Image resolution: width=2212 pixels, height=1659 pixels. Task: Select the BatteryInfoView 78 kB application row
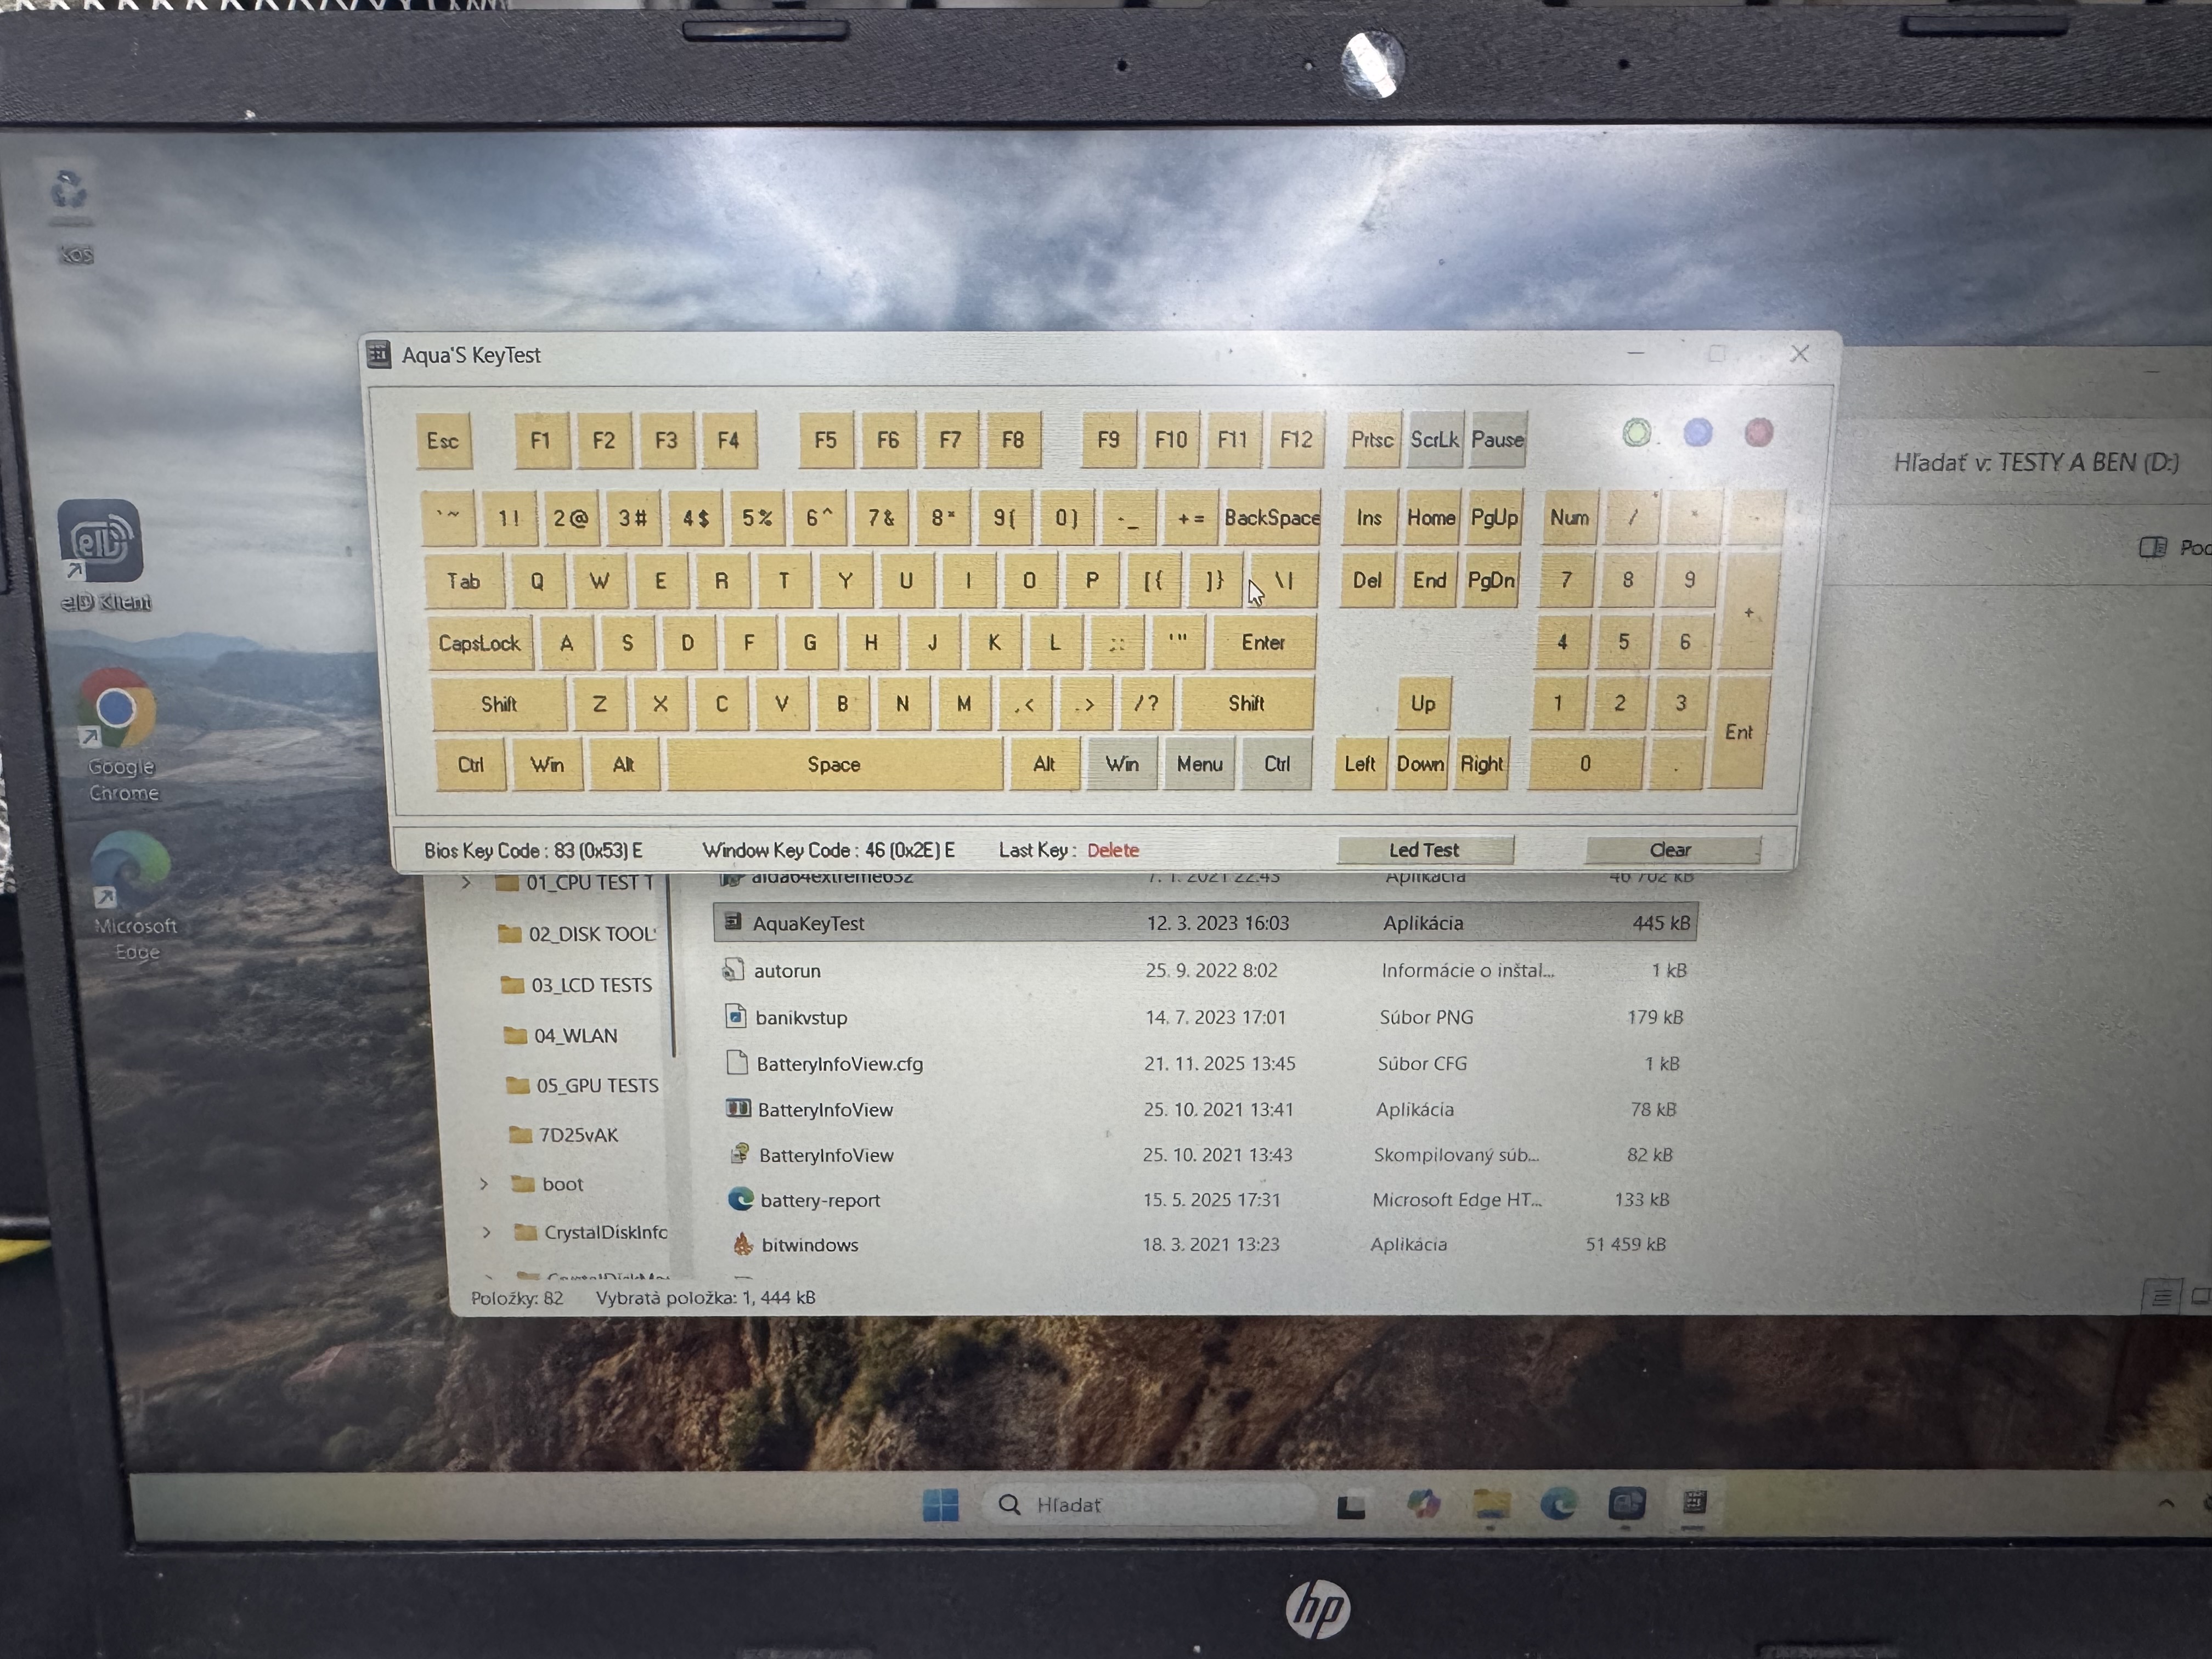click(1204, 1109)
